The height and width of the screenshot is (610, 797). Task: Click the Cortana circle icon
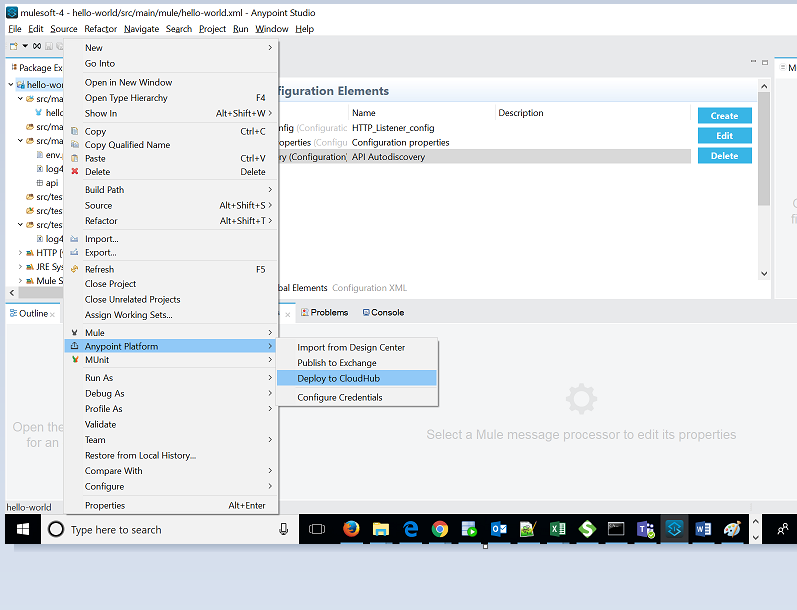56,529
